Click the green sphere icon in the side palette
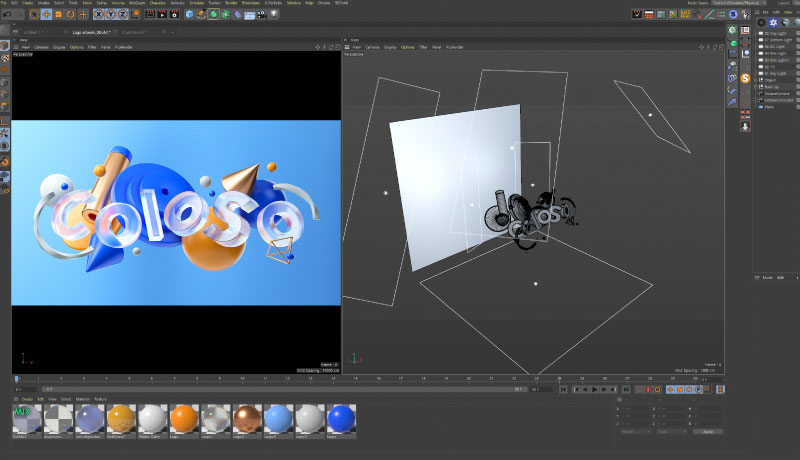 733,43
